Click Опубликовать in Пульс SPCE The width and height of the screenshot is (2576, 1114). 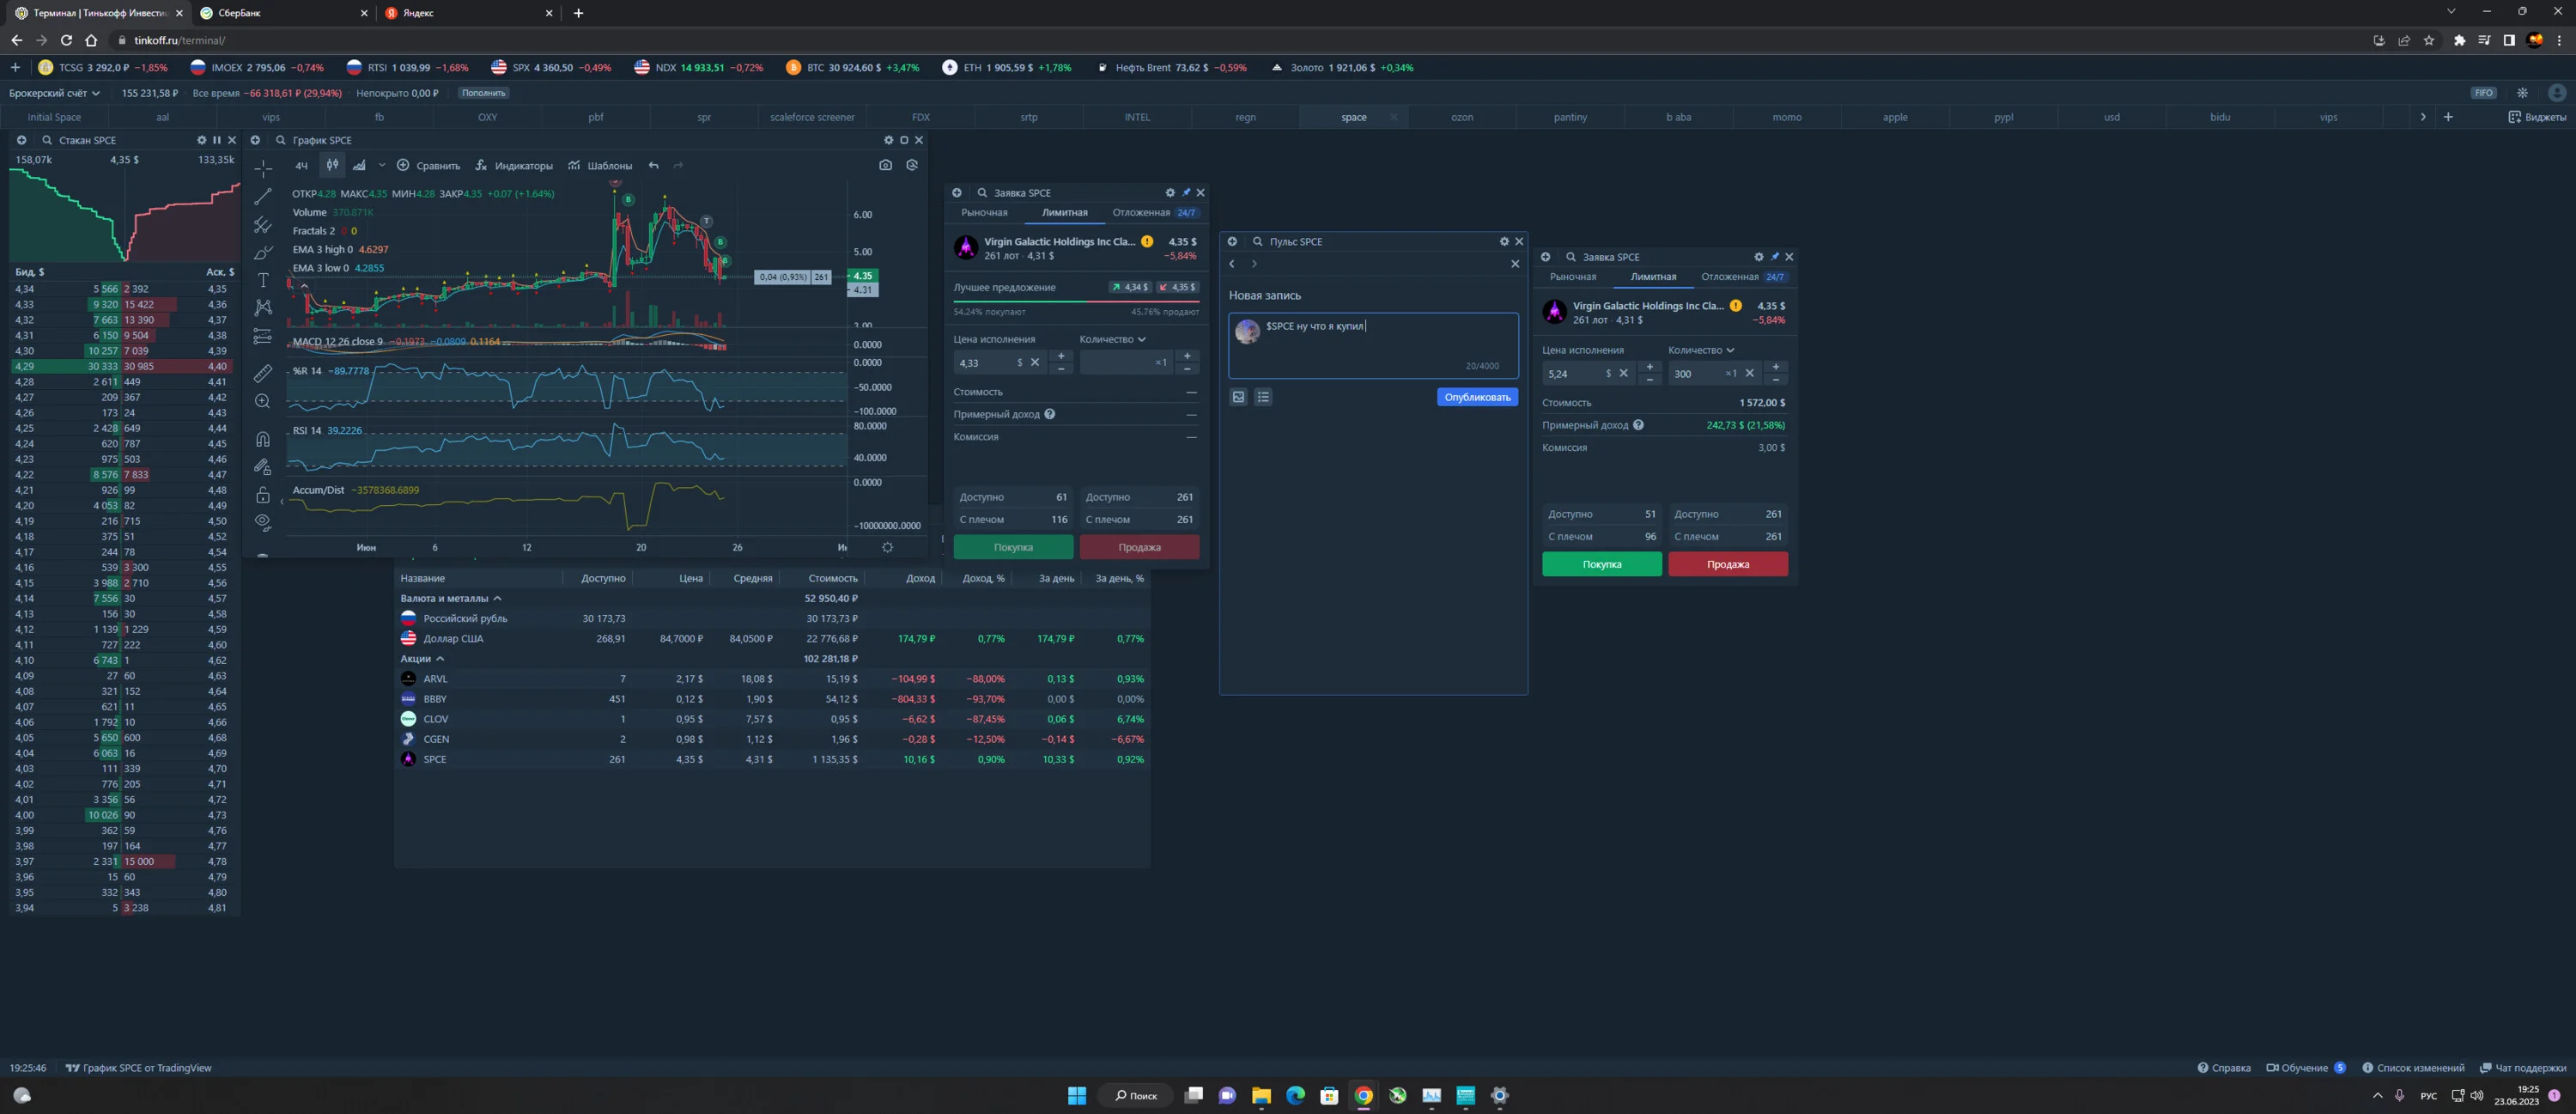tap(1477, 397)
